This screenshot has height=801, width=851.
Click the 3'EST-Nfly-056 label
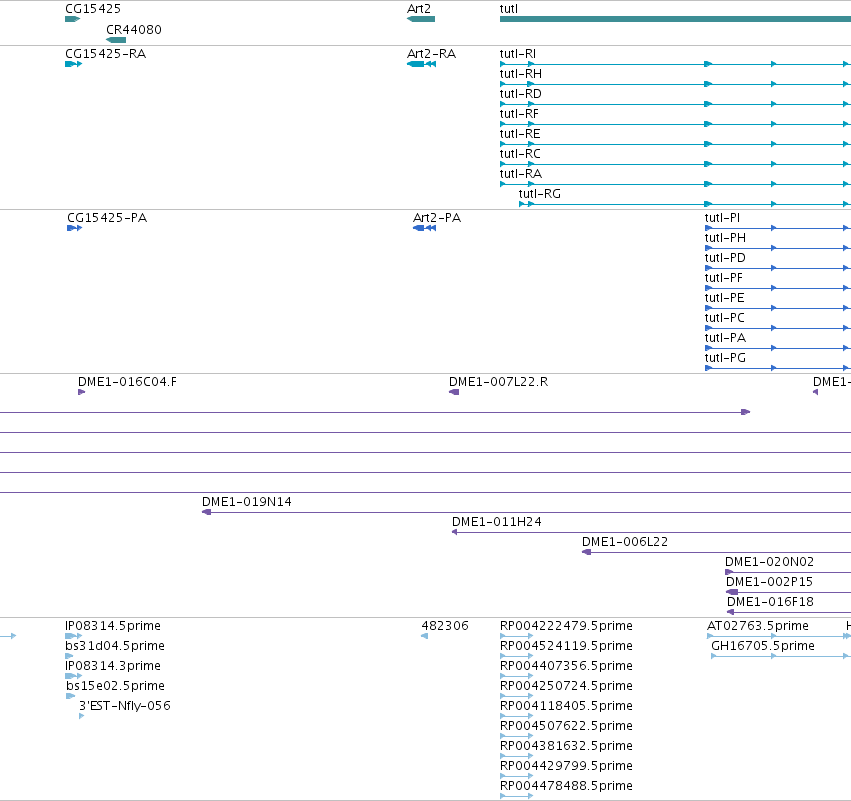[x=125, y=706]
